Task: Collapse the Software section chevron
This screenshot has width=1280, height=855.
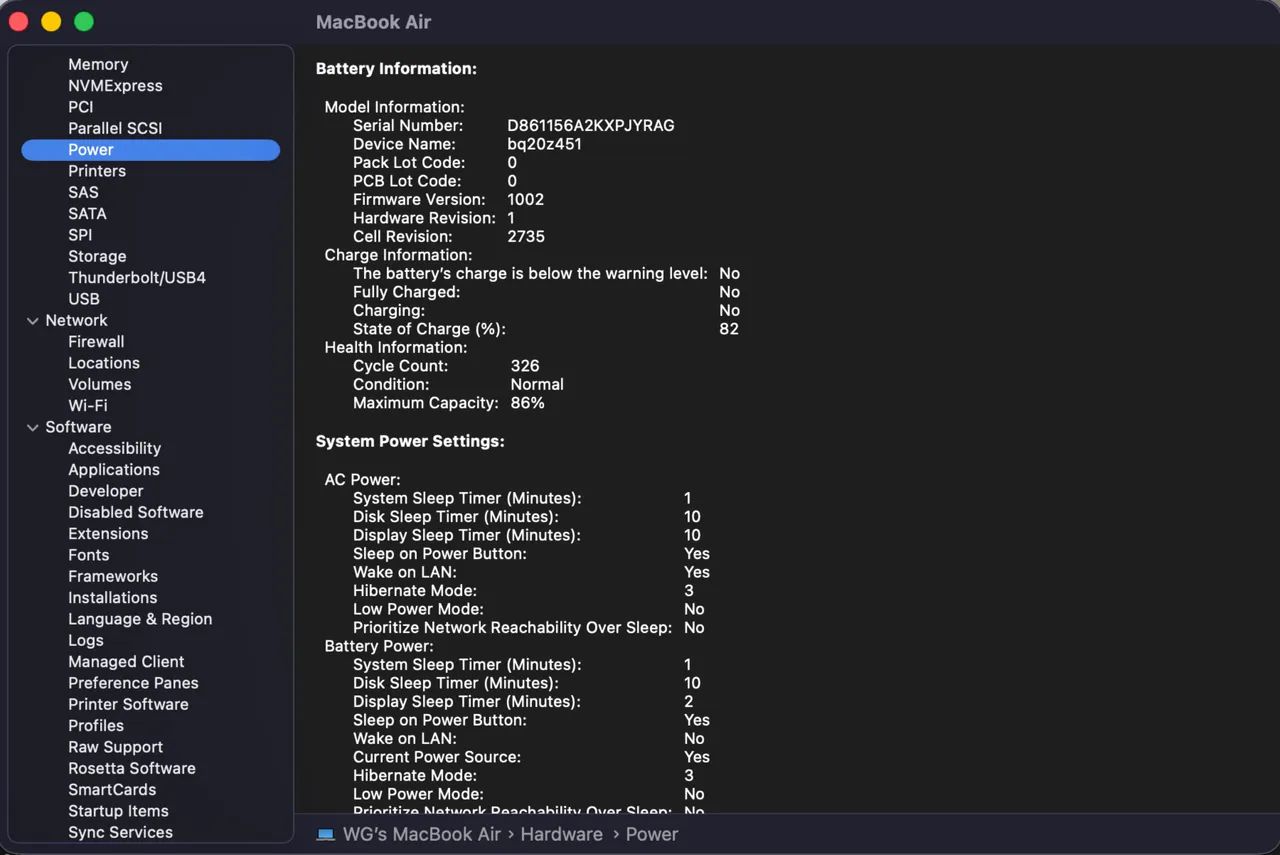Action: click(32, 427)
